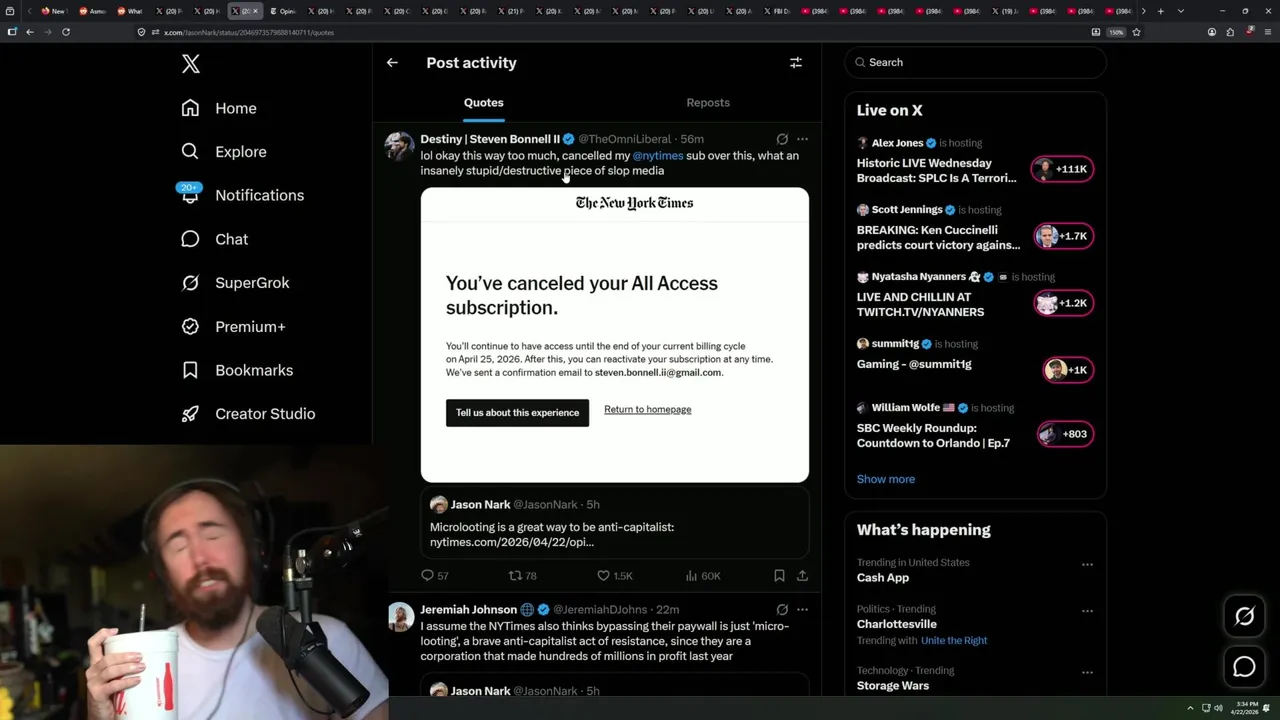Reload the page in browser toolbar
The height and width of the screenshot is (720, 1280).
coord(66,32)
